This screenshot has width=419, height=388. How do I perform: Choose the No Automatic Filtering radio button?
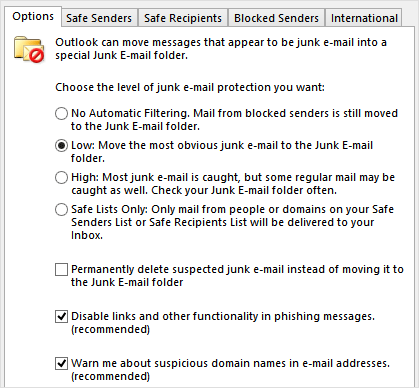61,113
